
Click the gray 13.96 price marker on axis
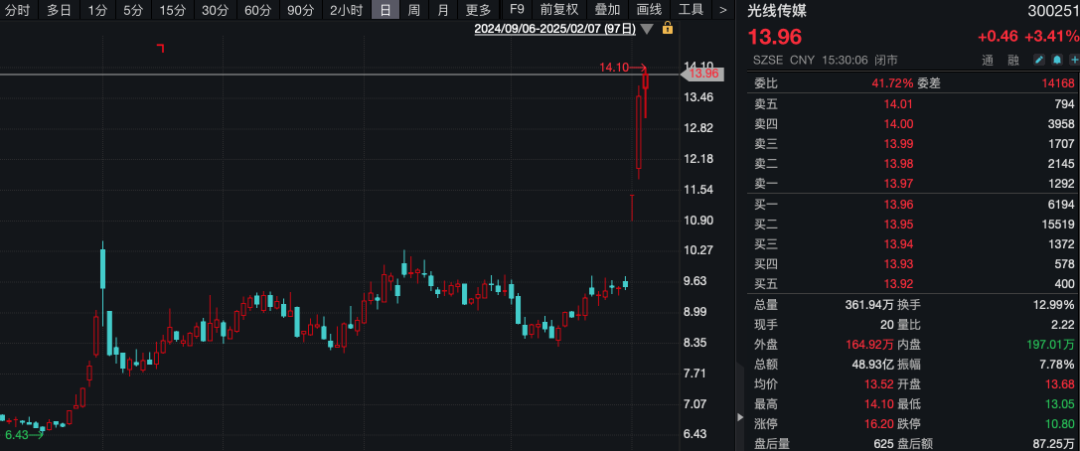point(703,74)
